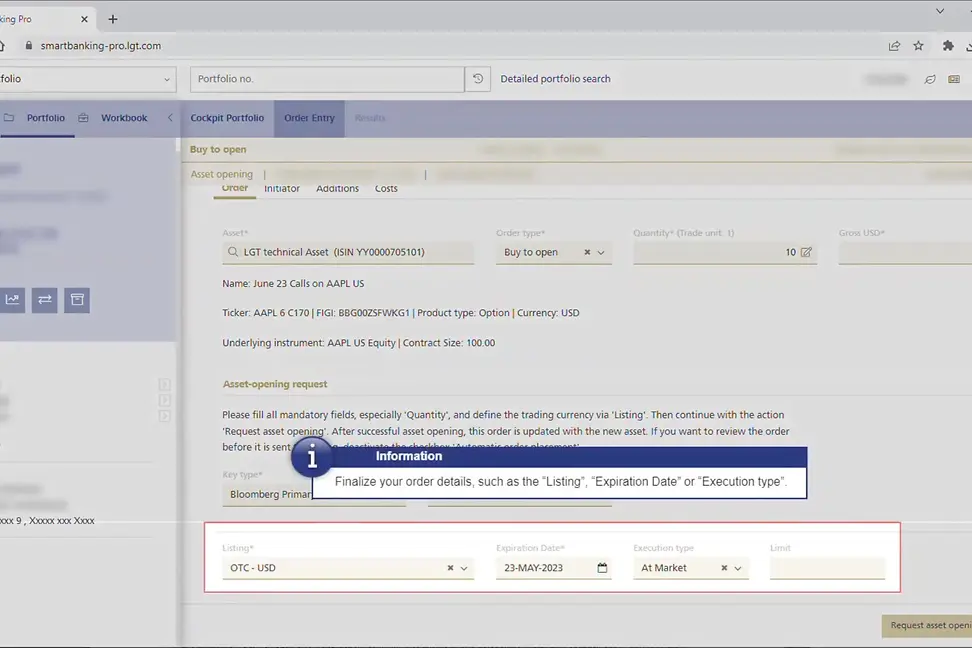
Task: Click the Request asset opening button
Action: pos(928,626)
